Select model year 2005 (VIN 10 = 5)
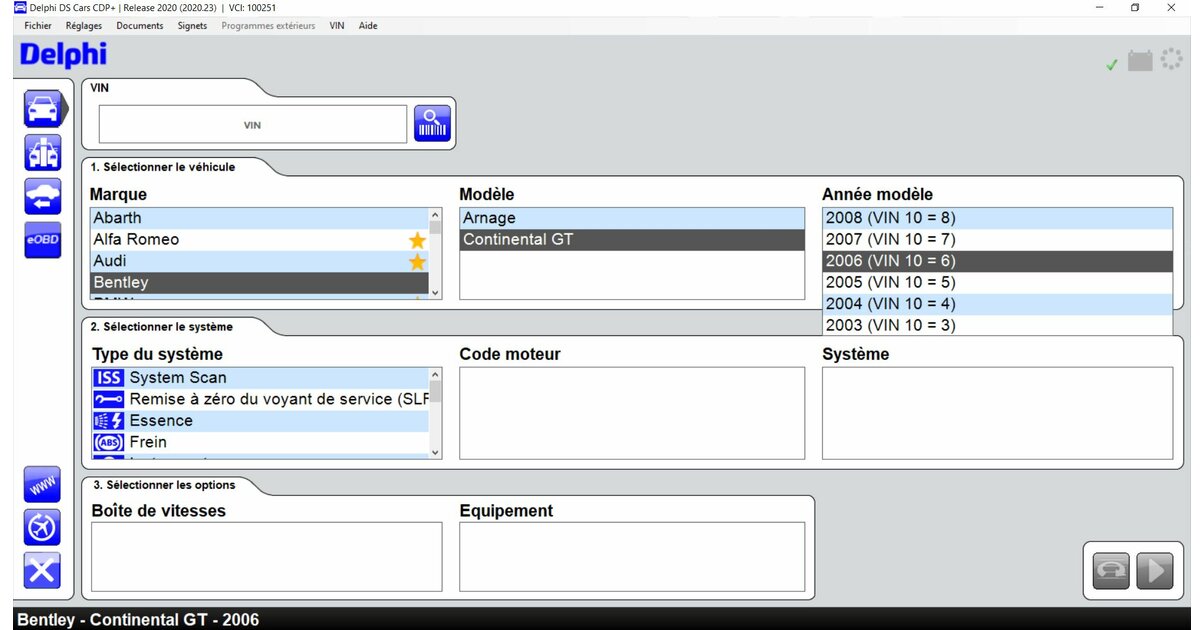Viewport: 1204px width, 630px height. [x=997, y=283]
